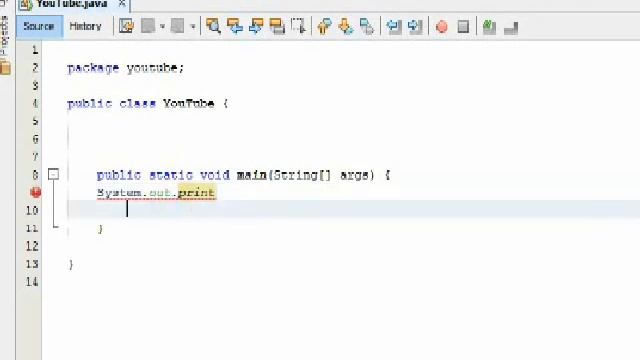The height and width of the screenshot is (360, 640).
Task: Click the Uncomment lines icon
Action: point(511,28)
